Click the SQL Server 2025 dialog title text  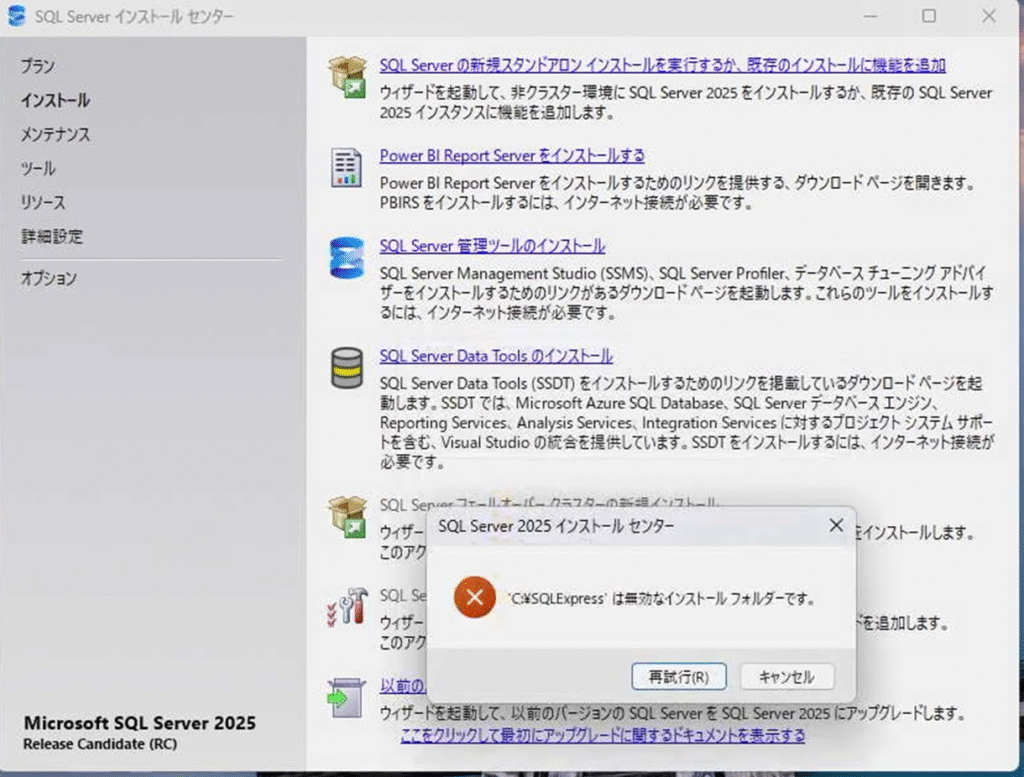pos(556,526)
